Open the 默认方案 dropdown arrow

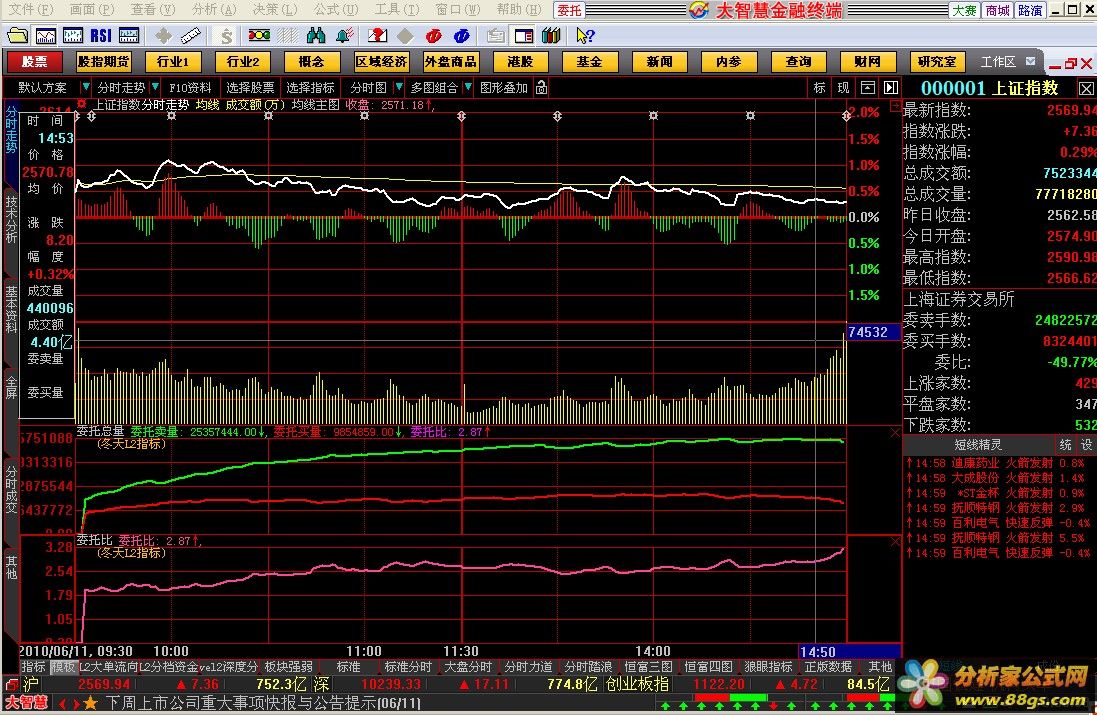pyautogui.click(x=85, y=87)
